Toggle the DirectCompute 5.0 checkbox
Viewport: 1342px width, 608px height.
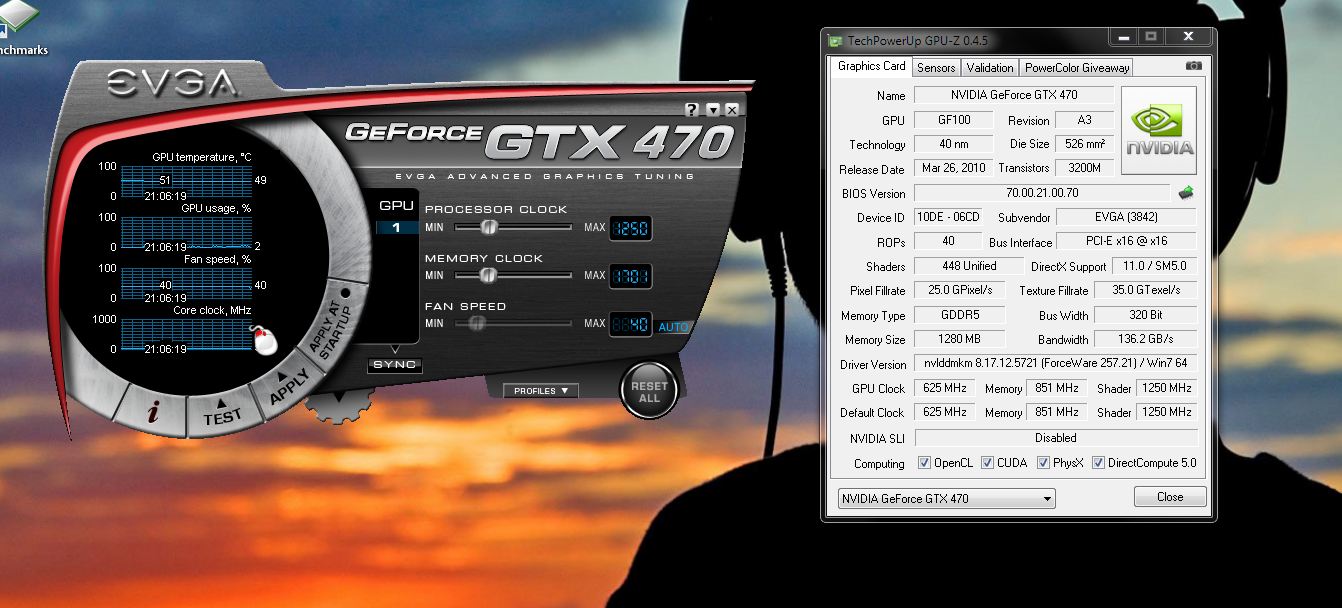coord(1099,463)
